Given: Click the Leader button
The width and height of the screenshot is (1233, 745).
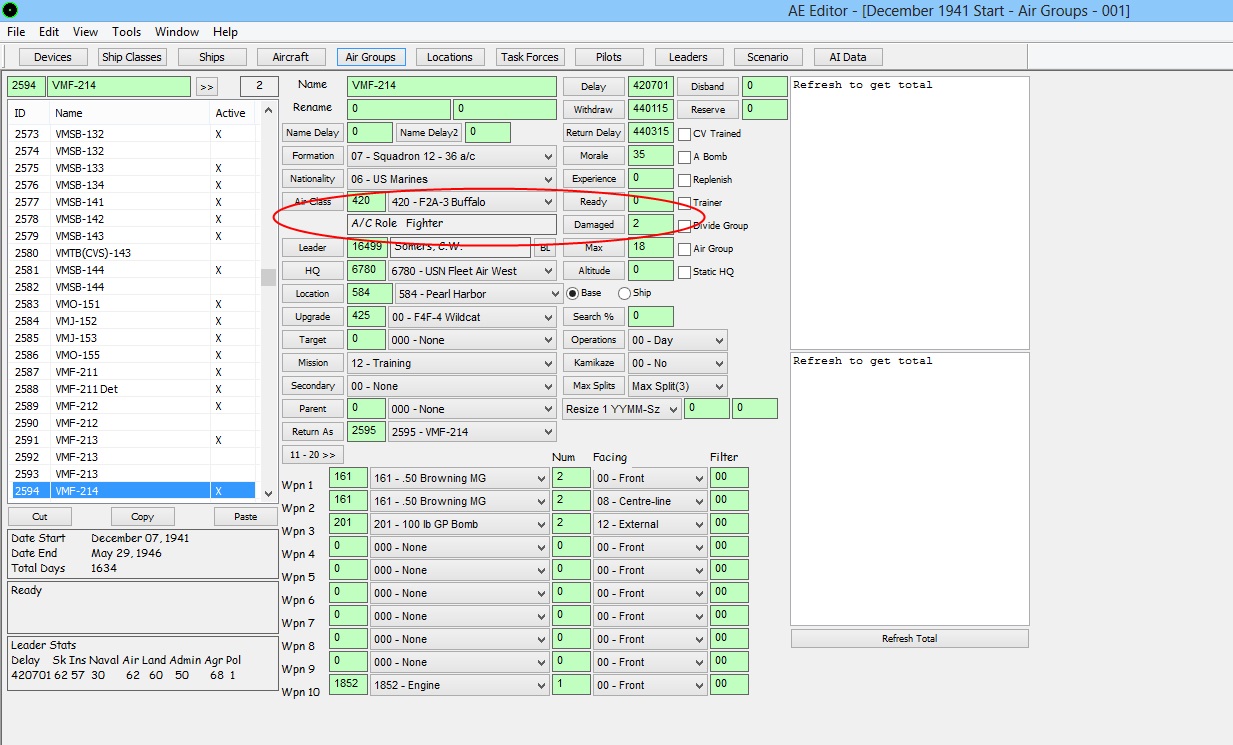Looking at the screenshot, I should click(x=312, y=248).
